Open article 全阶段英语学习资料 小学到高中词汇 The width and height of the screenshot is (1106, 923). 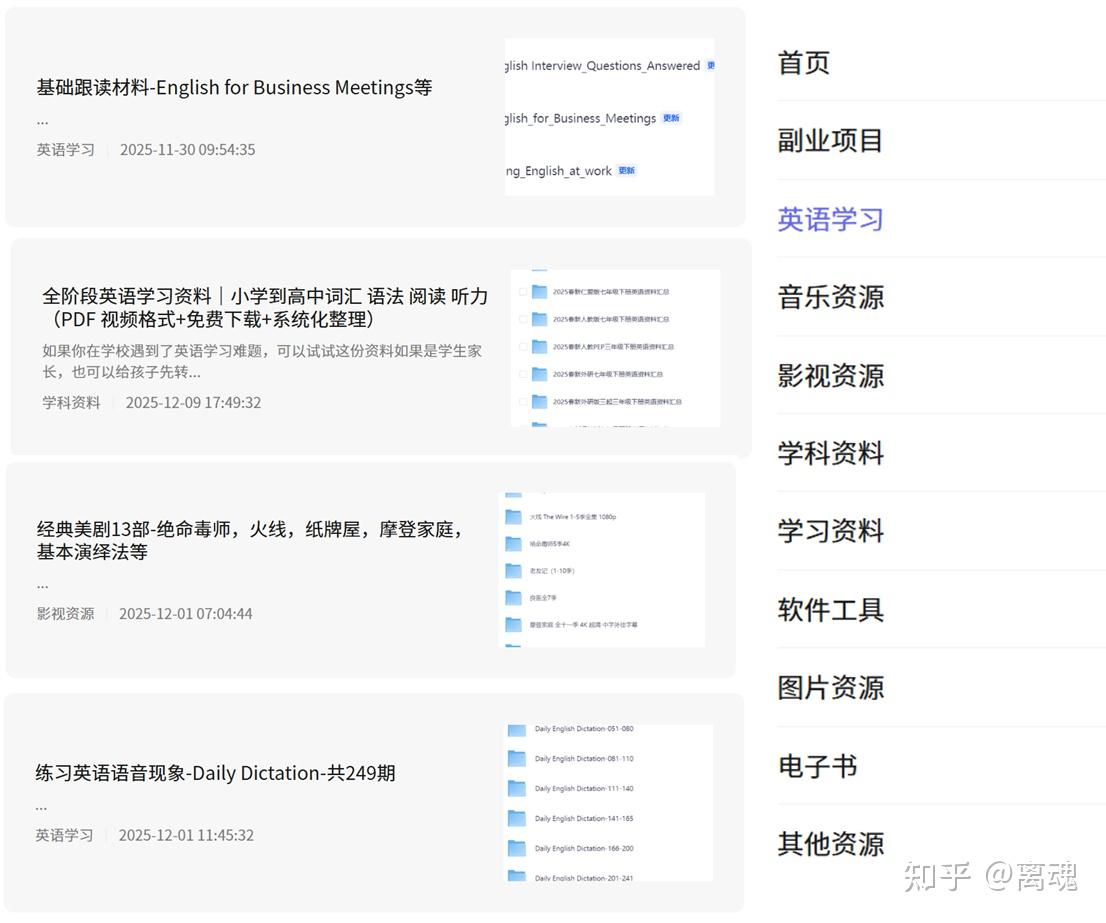click(x=265, y=307)
